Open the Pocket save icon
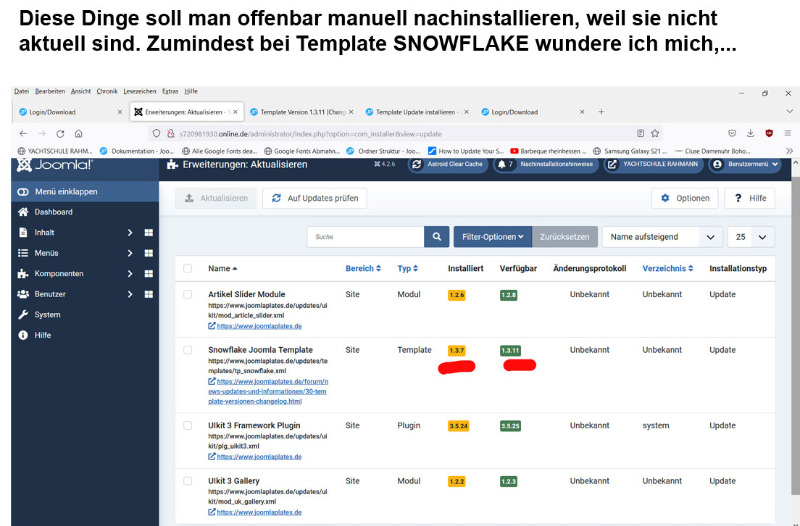 coord(732,133)
